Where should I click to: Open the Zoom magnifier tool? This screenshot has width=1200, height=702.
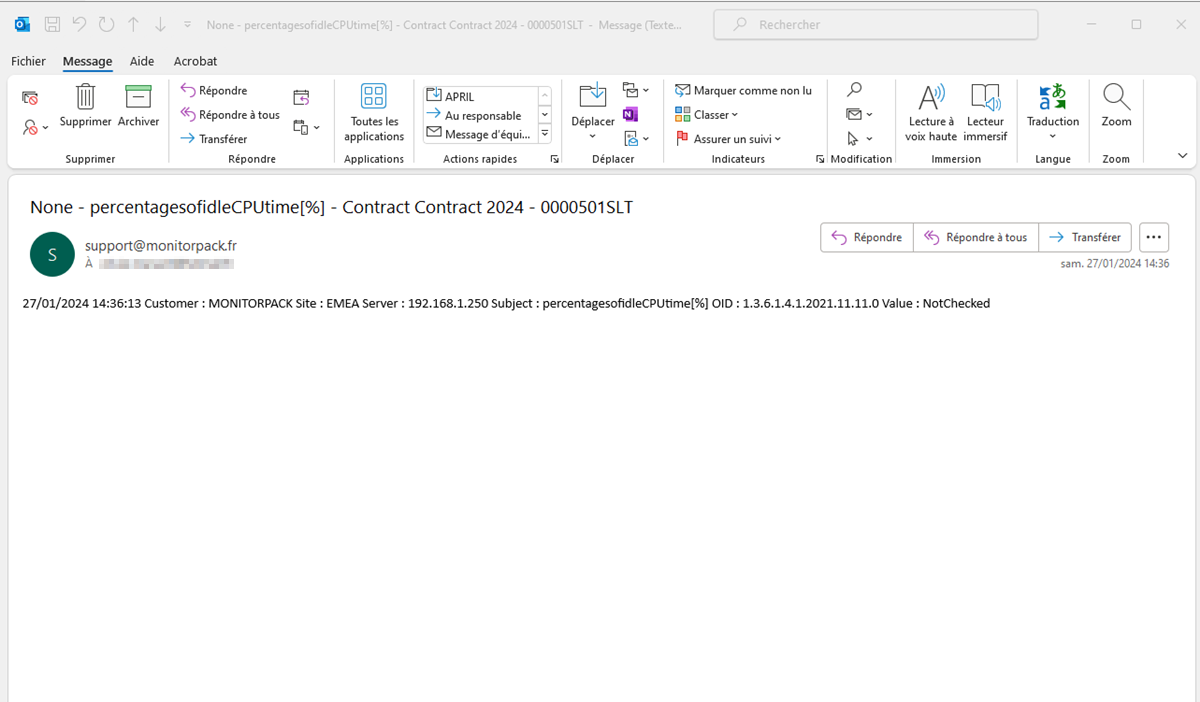click(1116, 98)
